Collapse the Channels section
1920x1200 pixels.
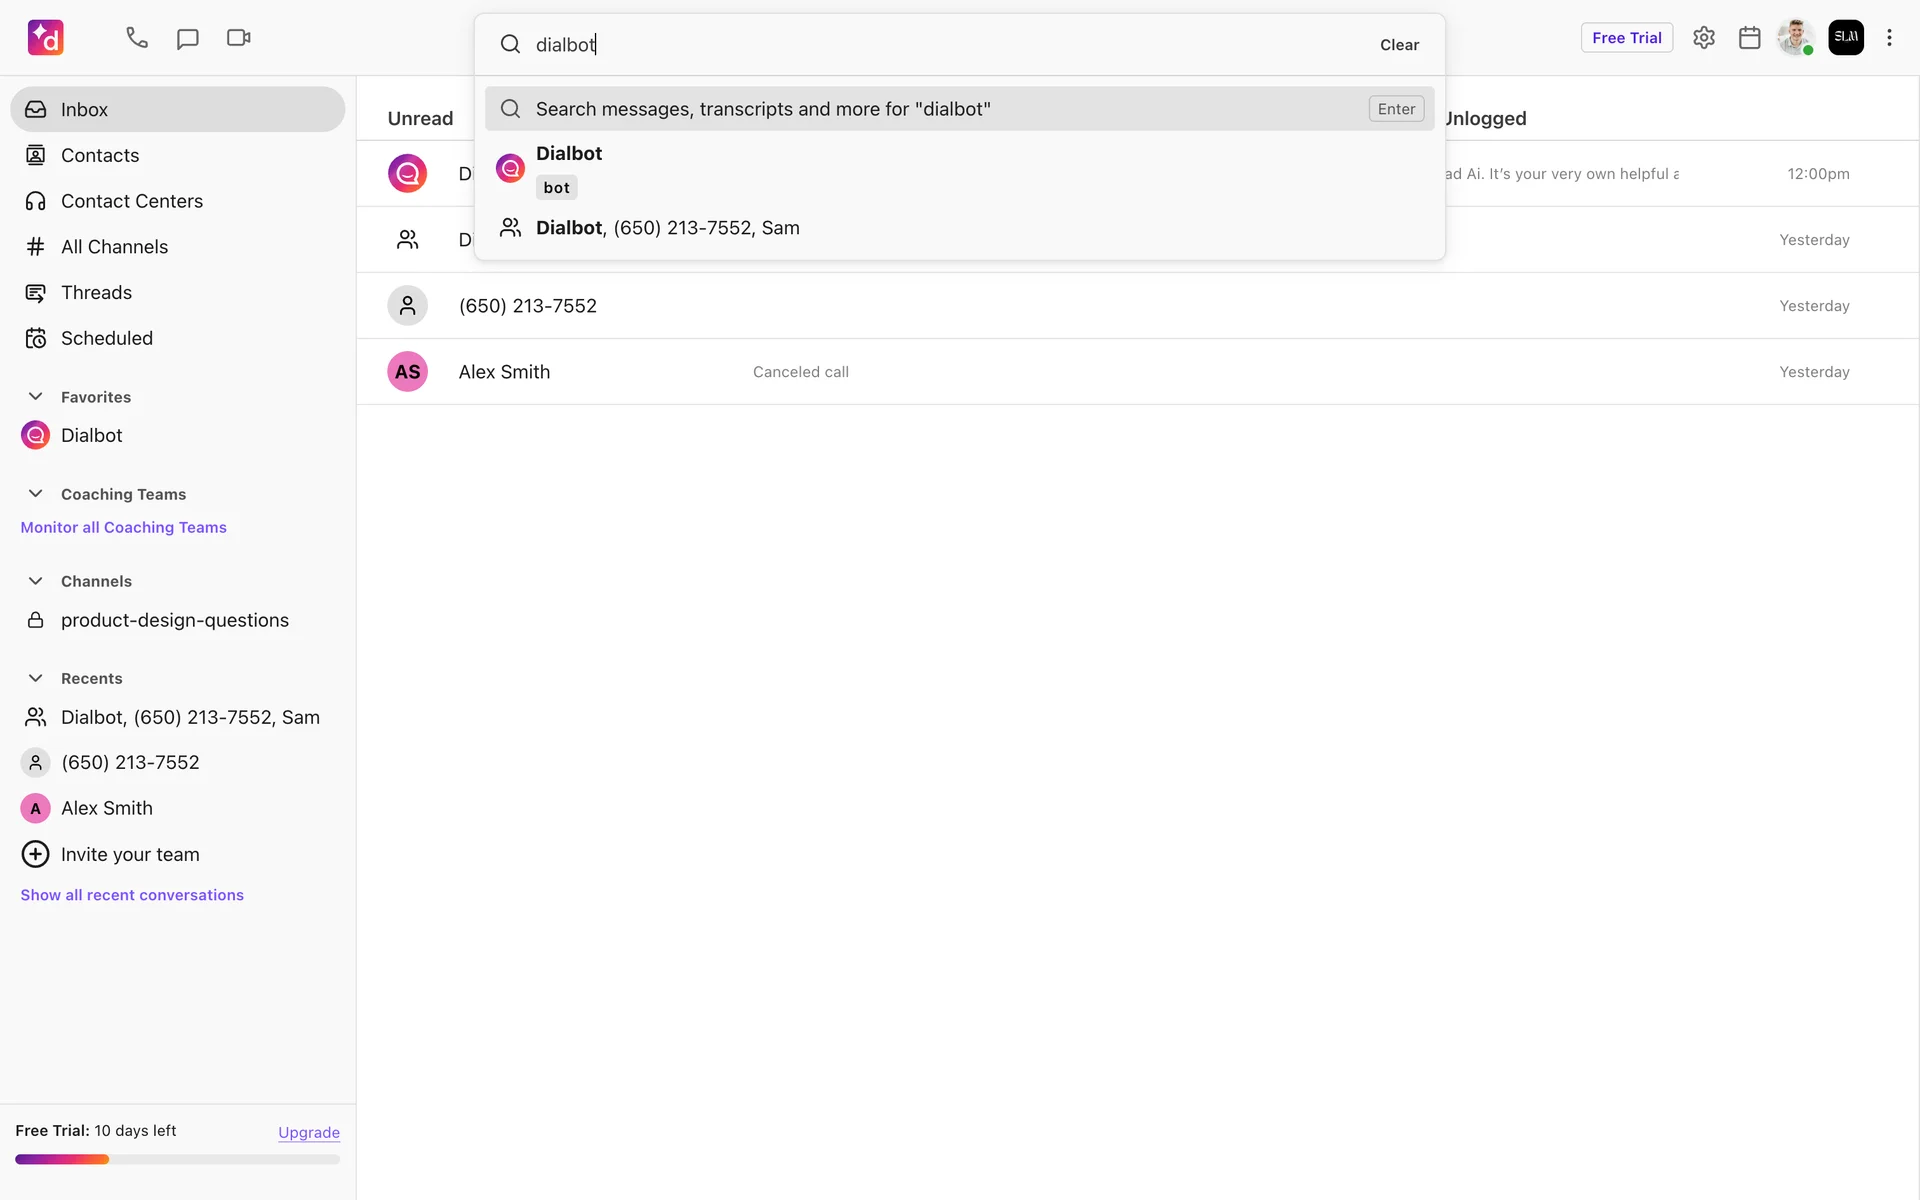pyautogui.click(x=35, y=581)
